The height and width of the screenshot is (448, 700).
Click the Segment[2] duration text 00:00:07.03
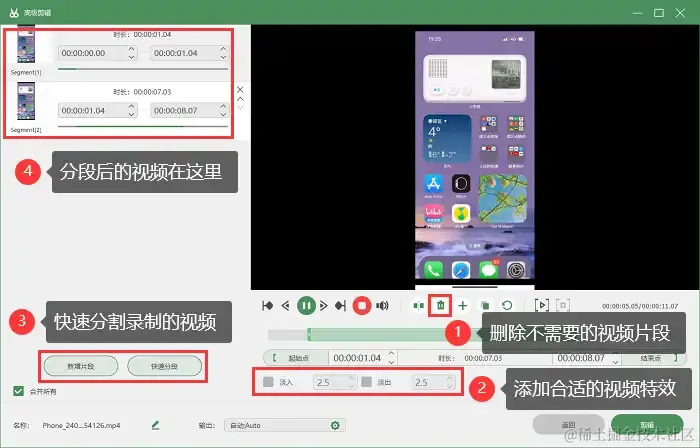(x=152, y=92)
